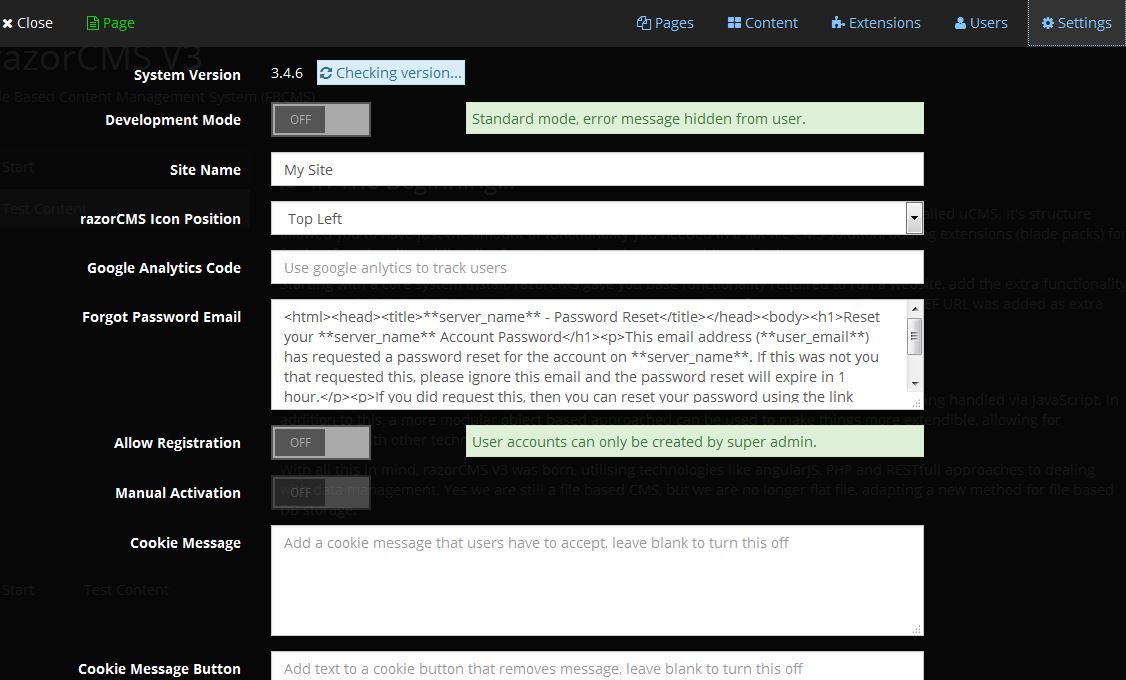1126x680 pixels.
Task: Click the System Version label
Action: pyautogui.click(x=187, y=75)
